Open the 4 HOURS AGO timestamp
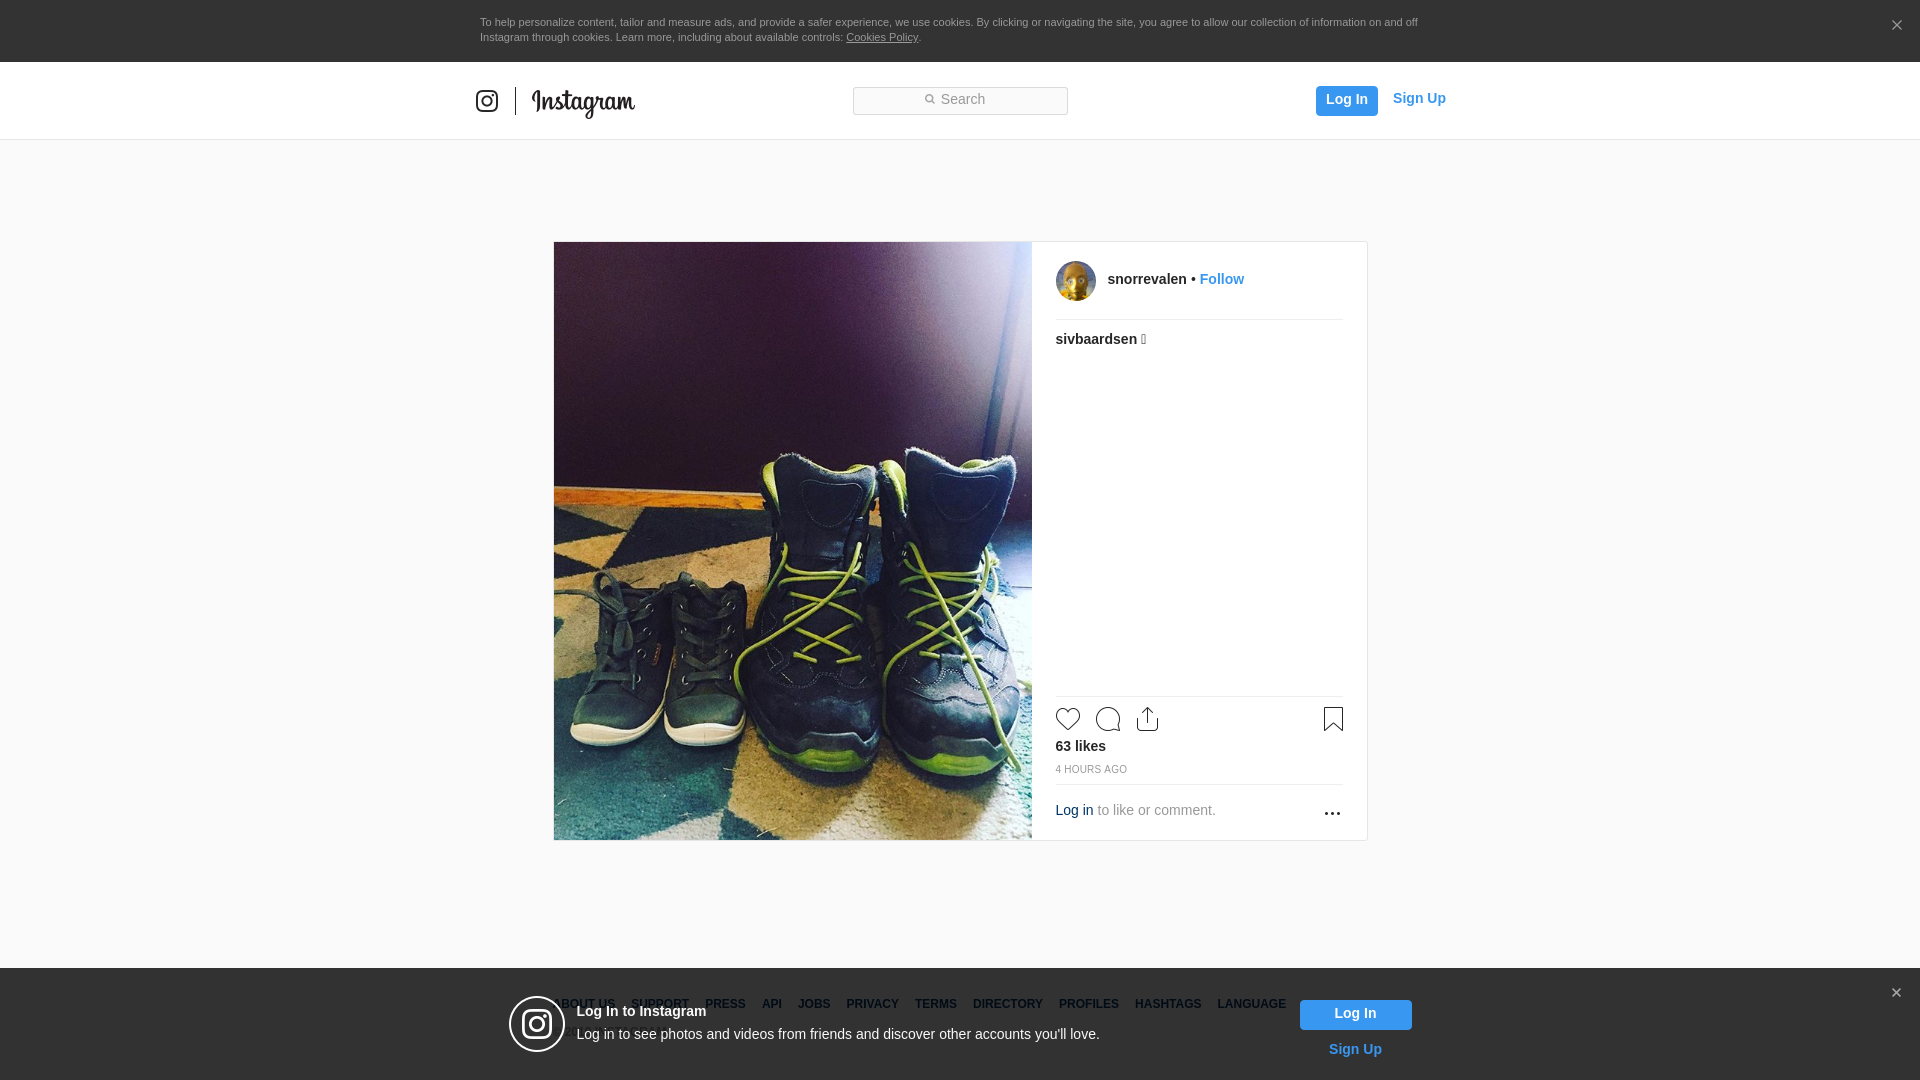This screenshot has width=1920, height=1080. pos(1091,769)
